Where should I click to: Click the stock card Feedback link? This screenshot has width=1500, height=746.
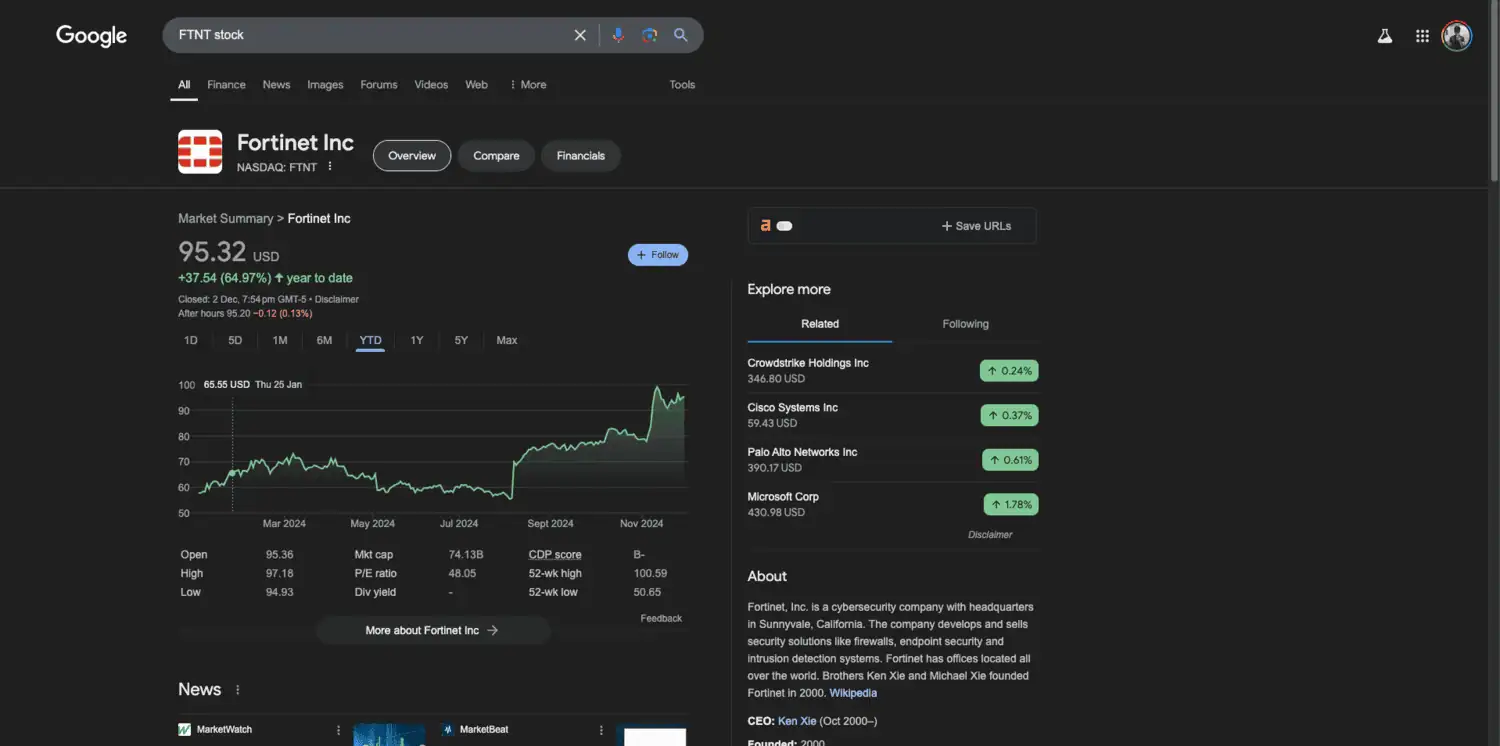coord(661,619)
